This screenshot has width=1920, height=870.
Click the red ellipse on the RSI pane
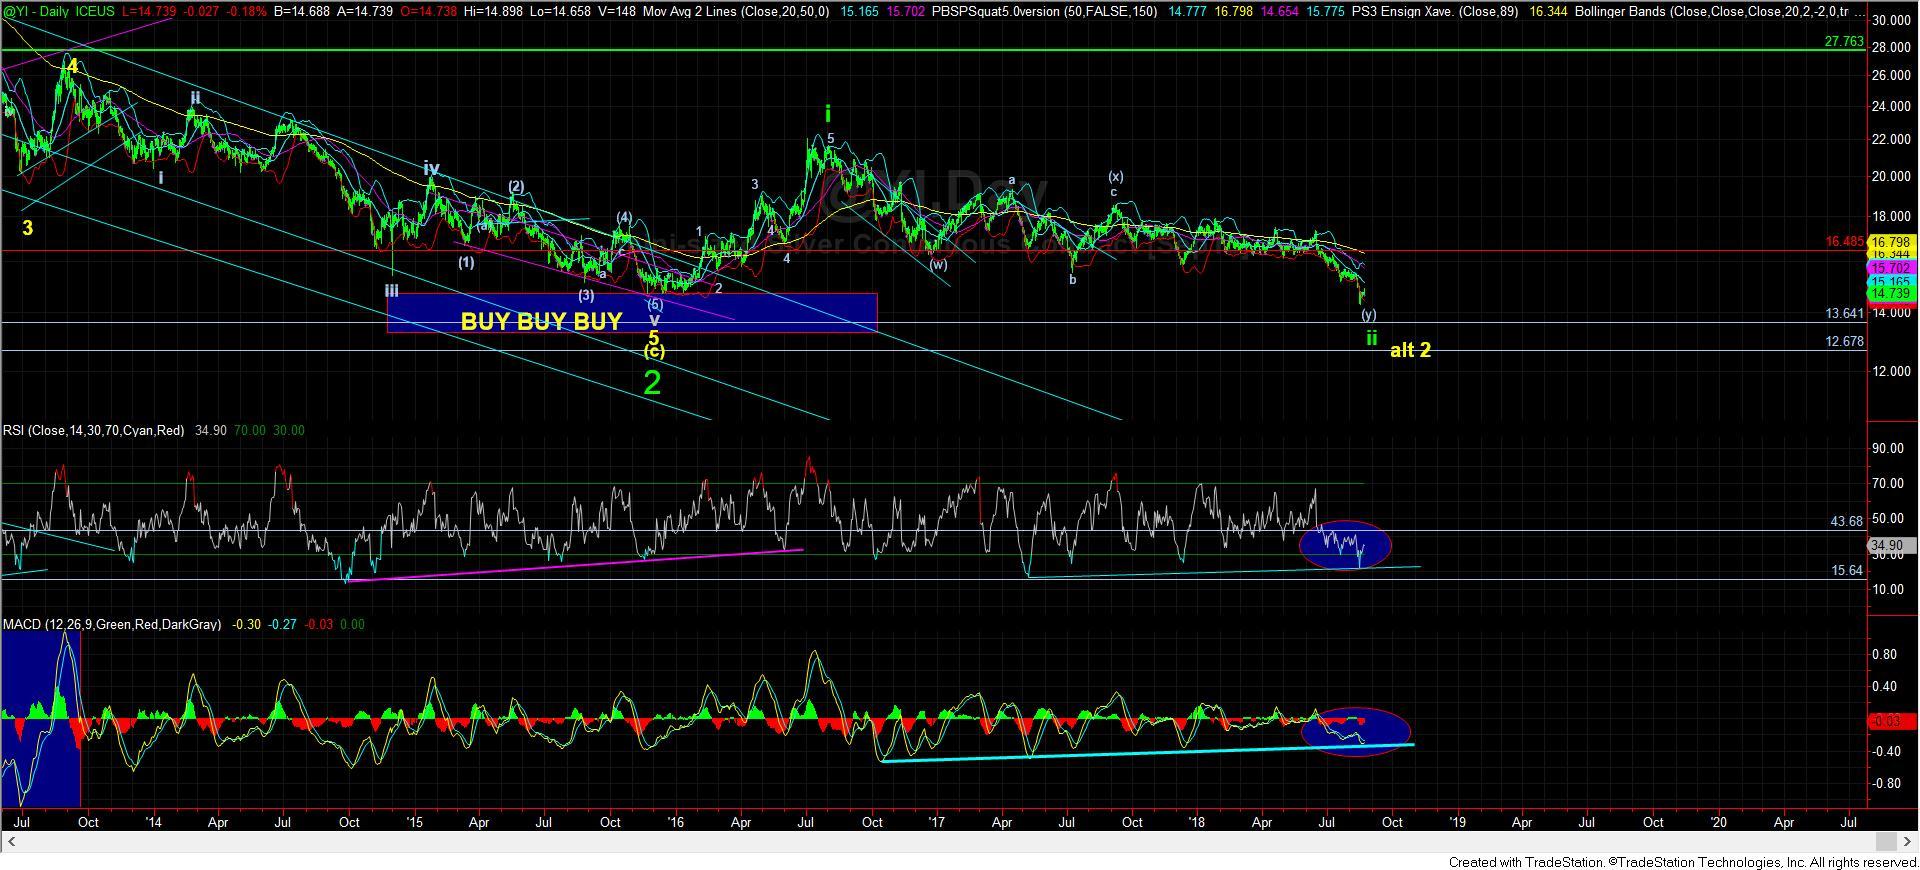(x=1345, y=545)
